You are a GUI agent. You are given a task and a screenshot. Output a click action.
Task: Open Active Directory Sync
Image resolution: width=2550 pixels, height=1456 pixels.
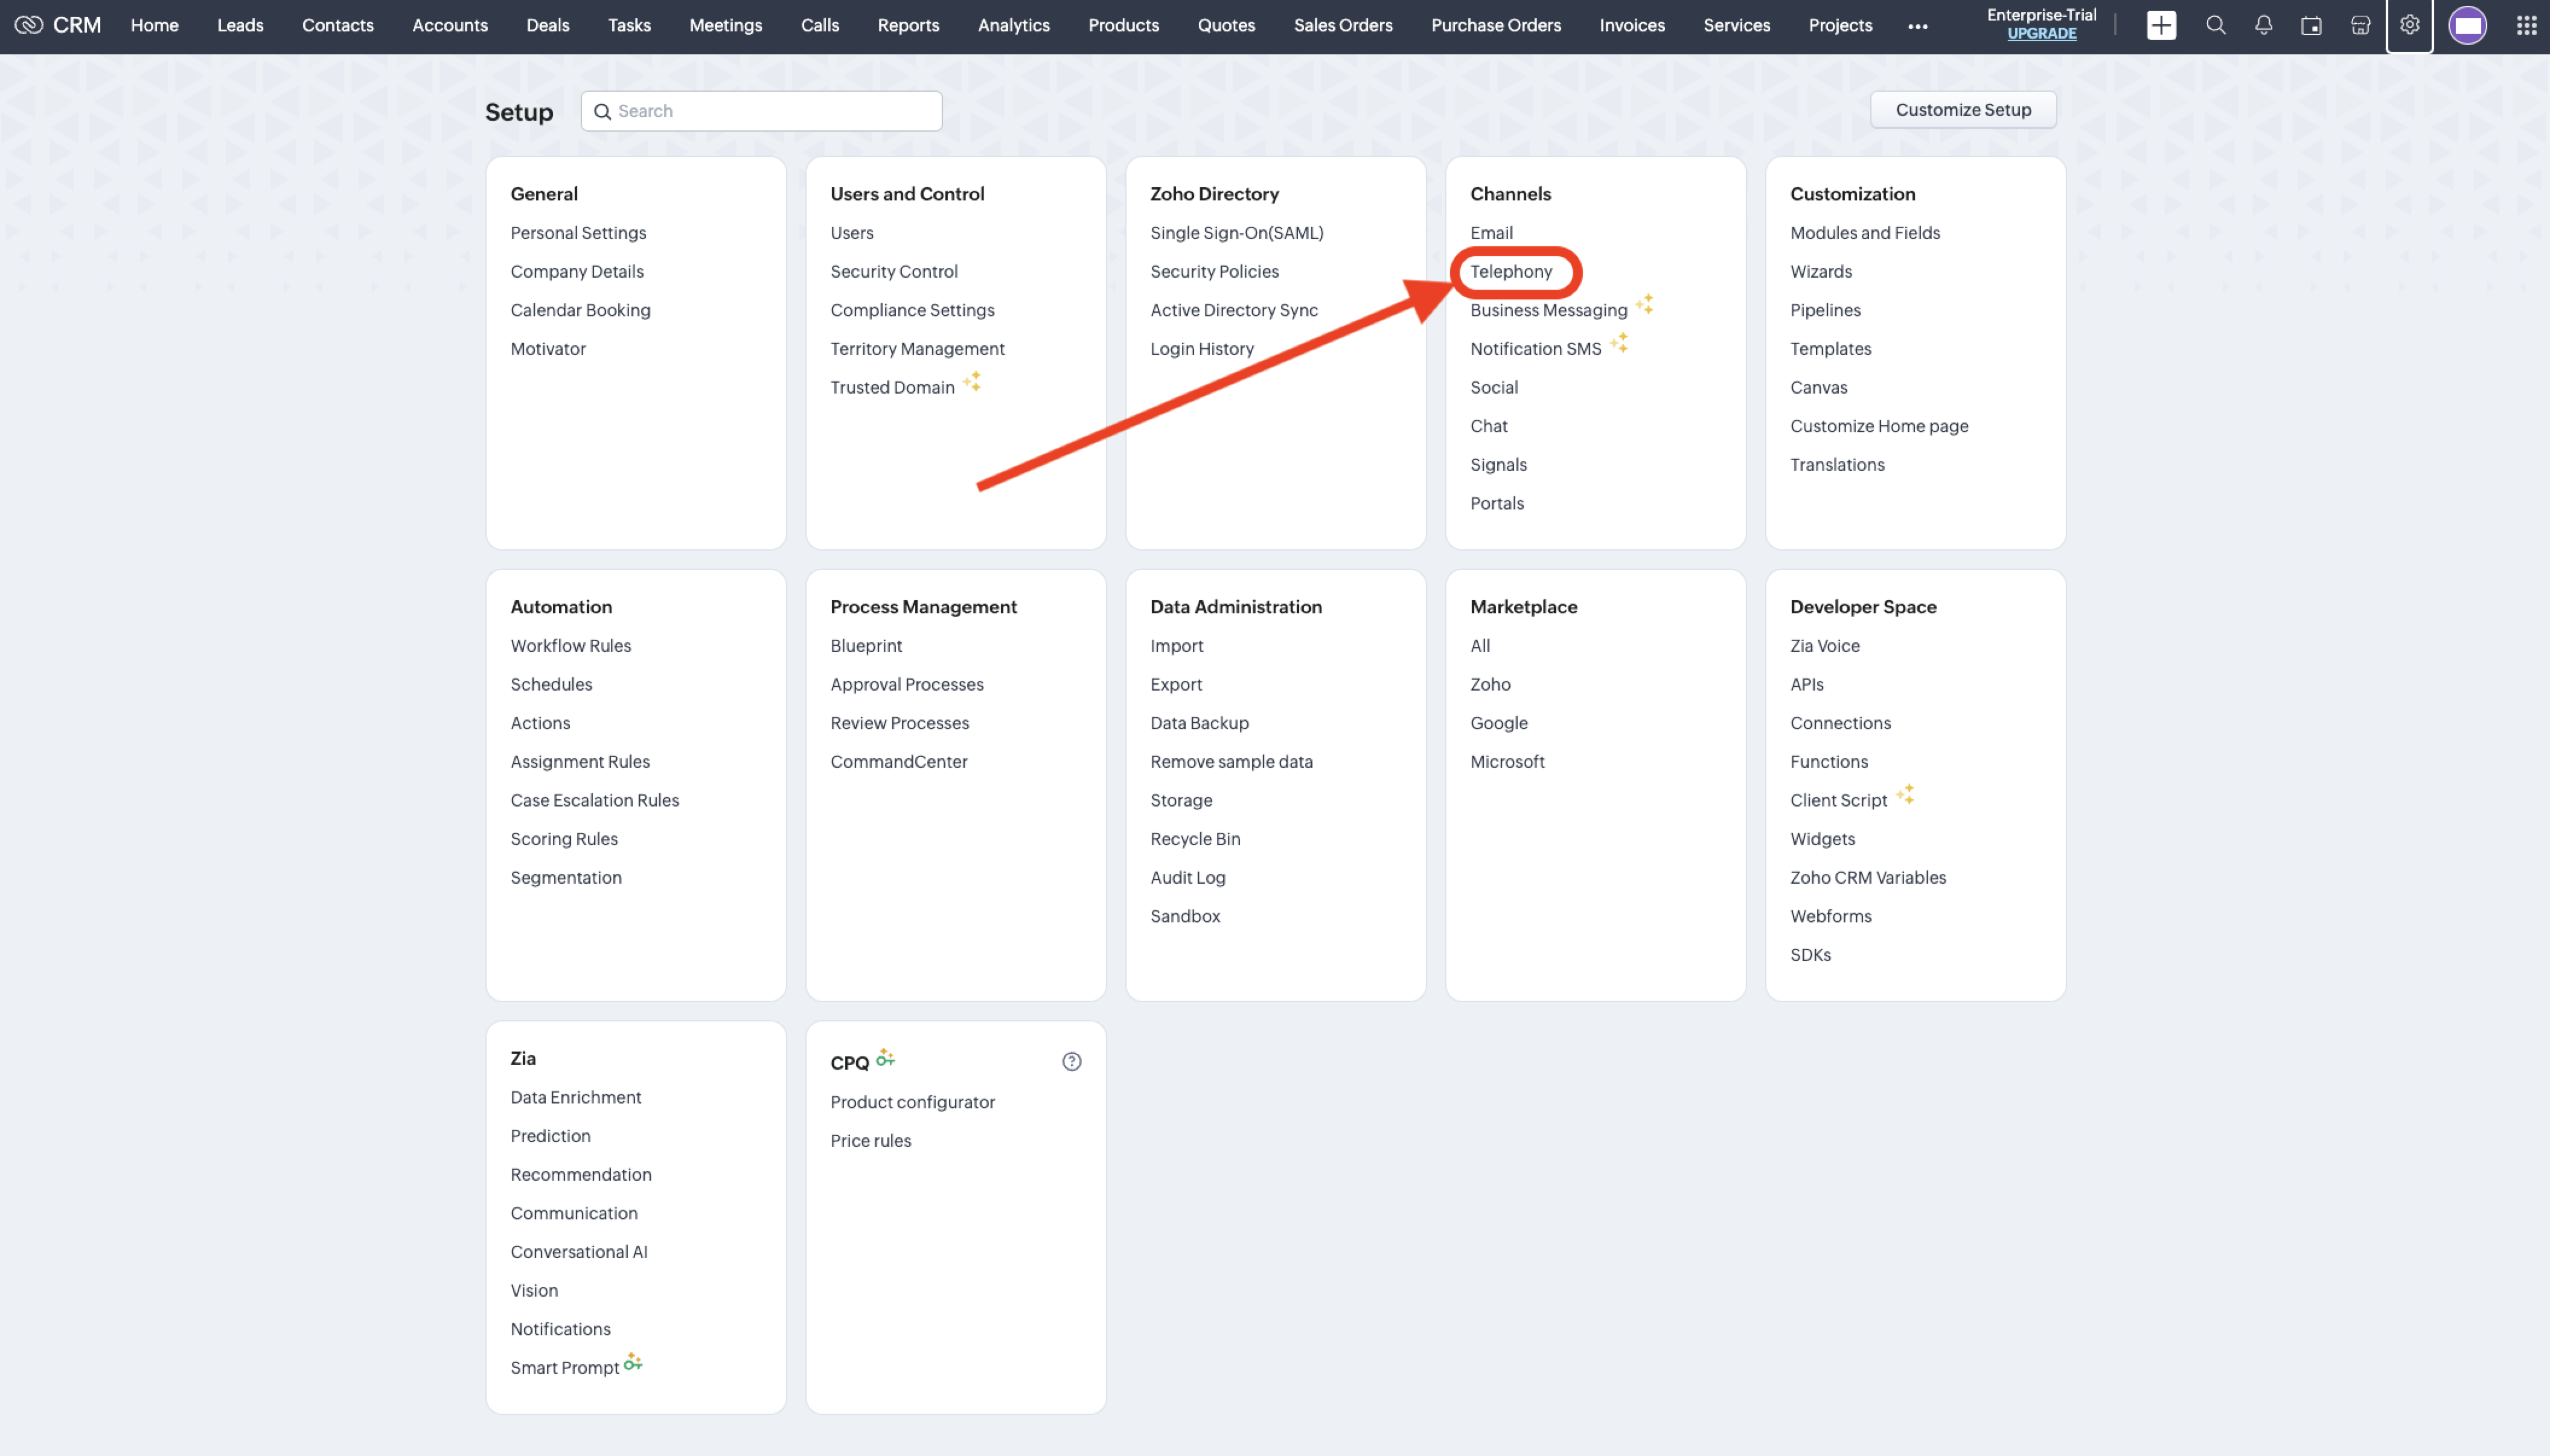[1234, 310]
